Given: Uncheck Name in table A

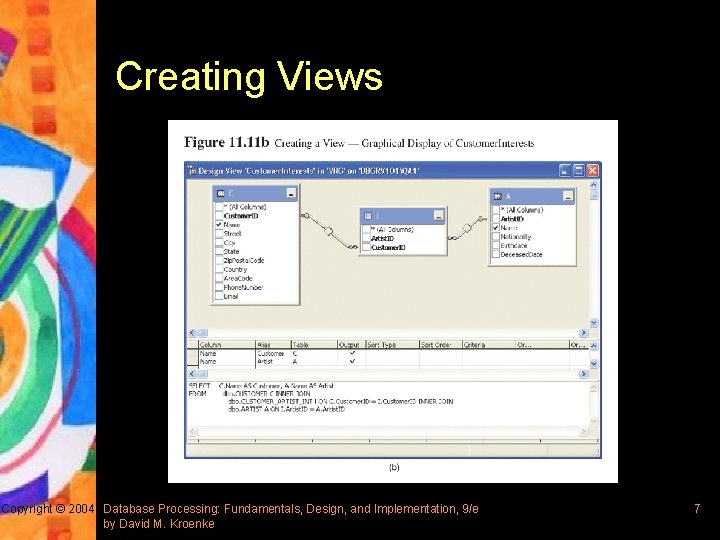Looking at the screenshot, I should (x=496, y=228).
